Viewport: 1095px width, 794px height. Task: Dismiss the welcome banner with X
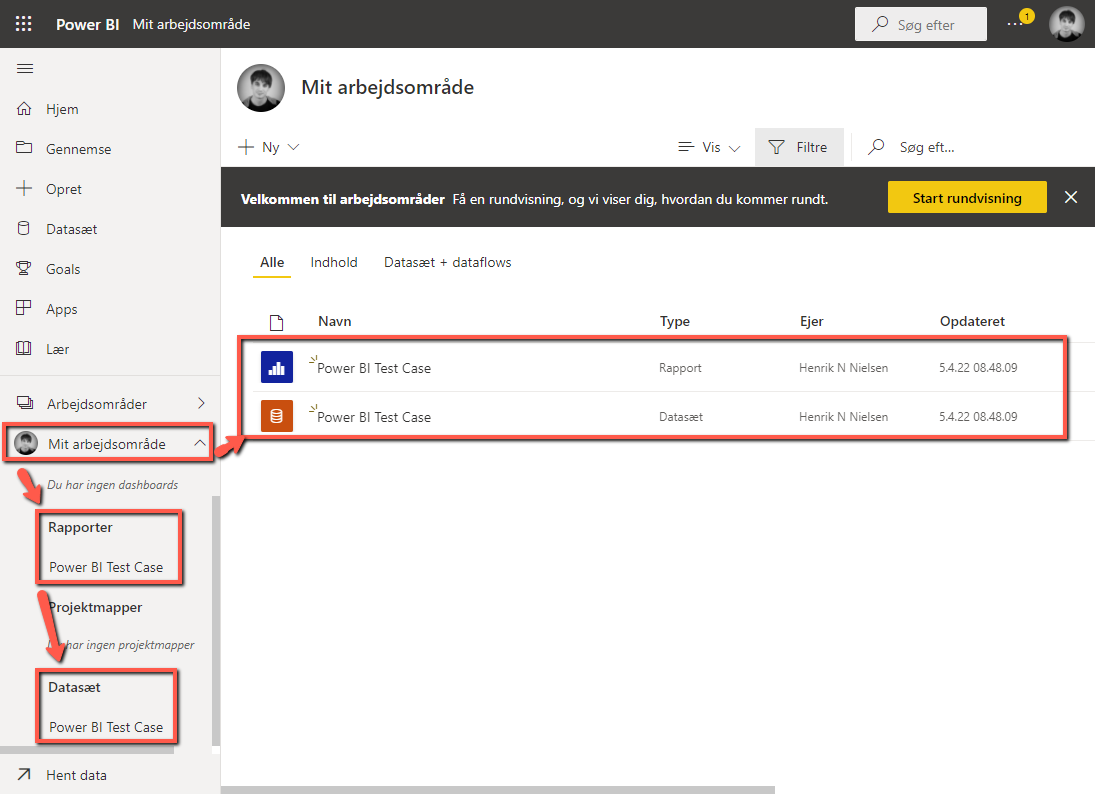1071,197
